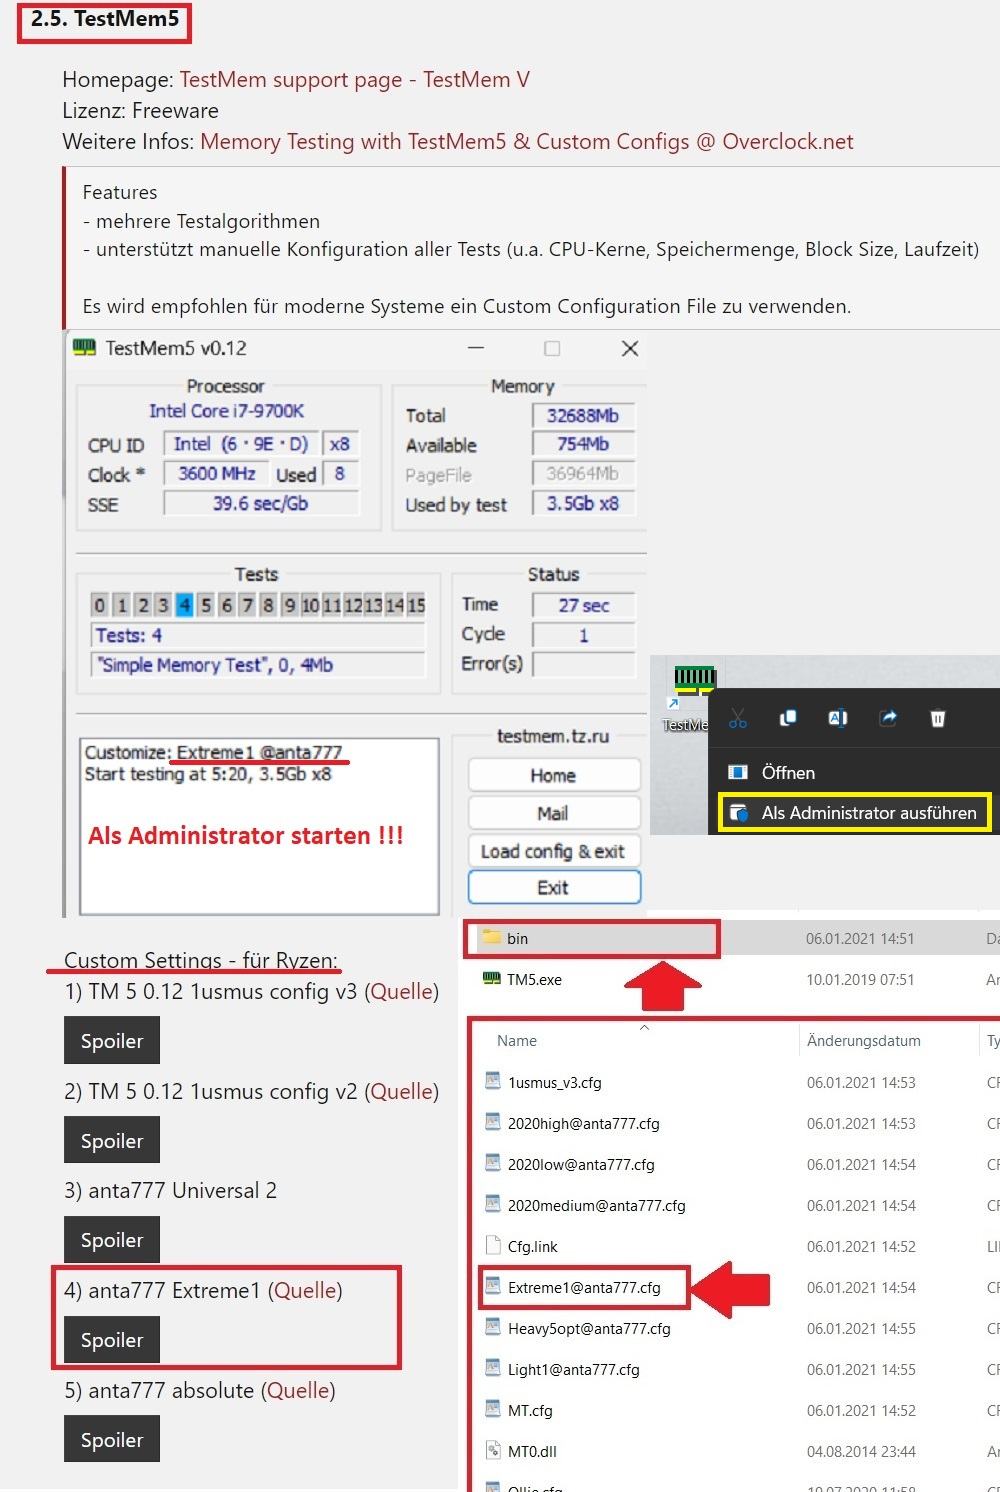This screenshot has height=1492, width=1000.
Task: Choose Öffnen in the context menu
Action: coord(787,773)
